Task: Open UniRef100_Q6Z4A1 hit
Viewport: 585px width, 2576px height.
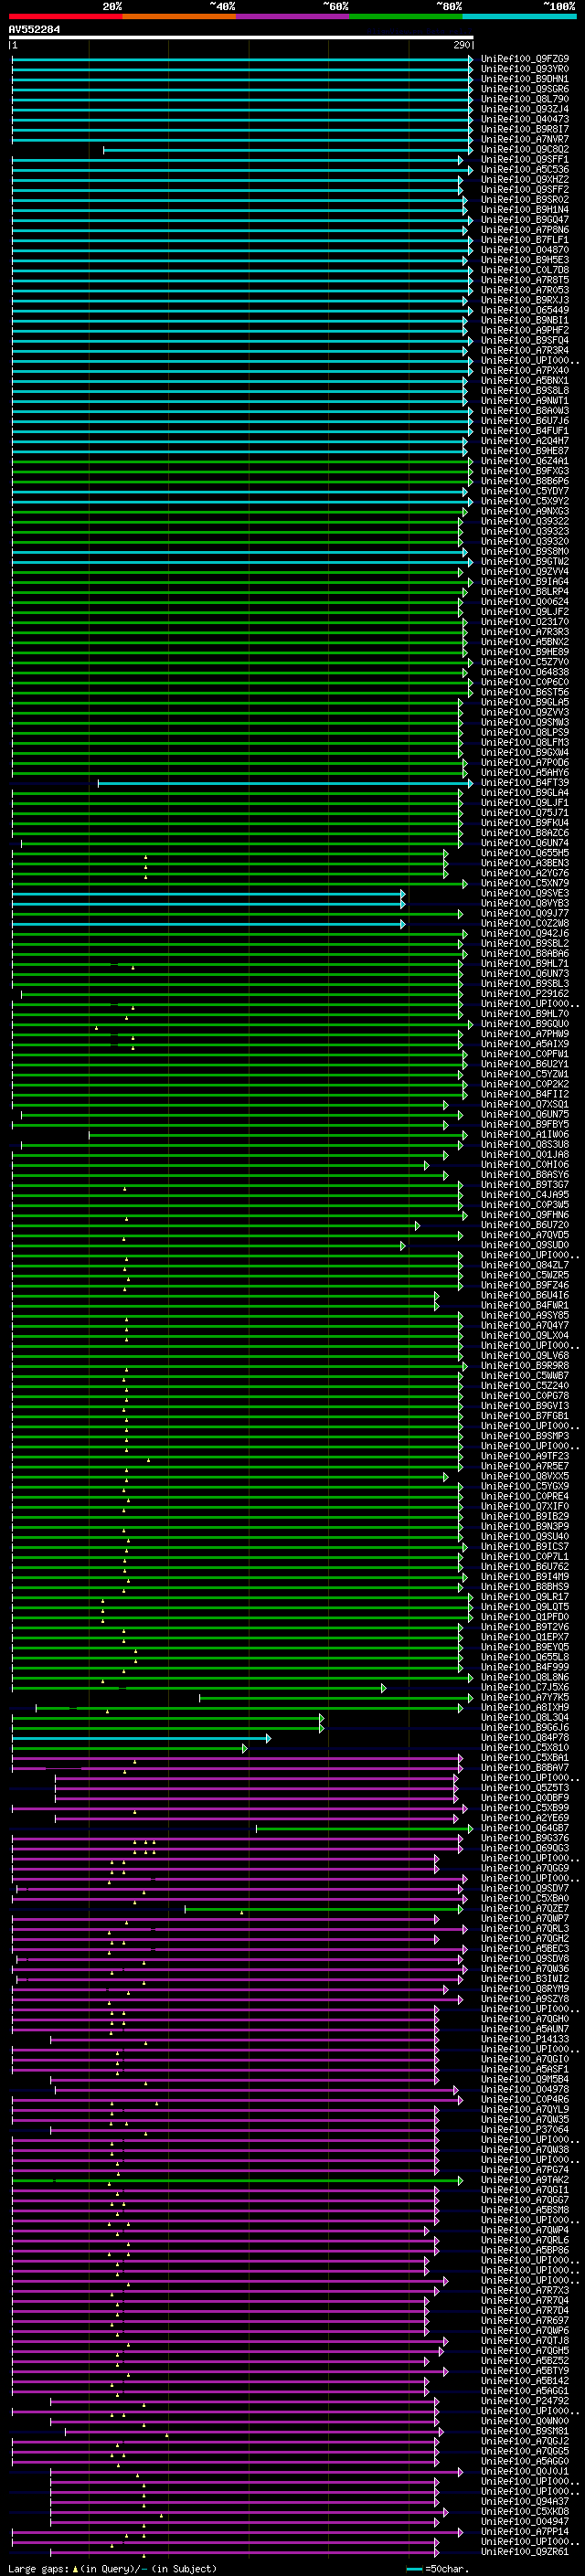Action: 525,461
